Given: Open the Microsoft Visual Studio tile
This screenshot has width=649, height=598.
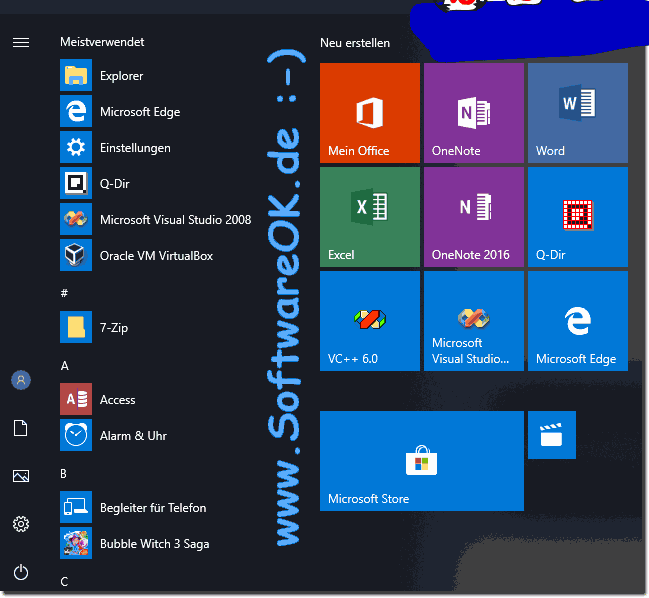Looking at the screenshot, I should coord(474,321).
